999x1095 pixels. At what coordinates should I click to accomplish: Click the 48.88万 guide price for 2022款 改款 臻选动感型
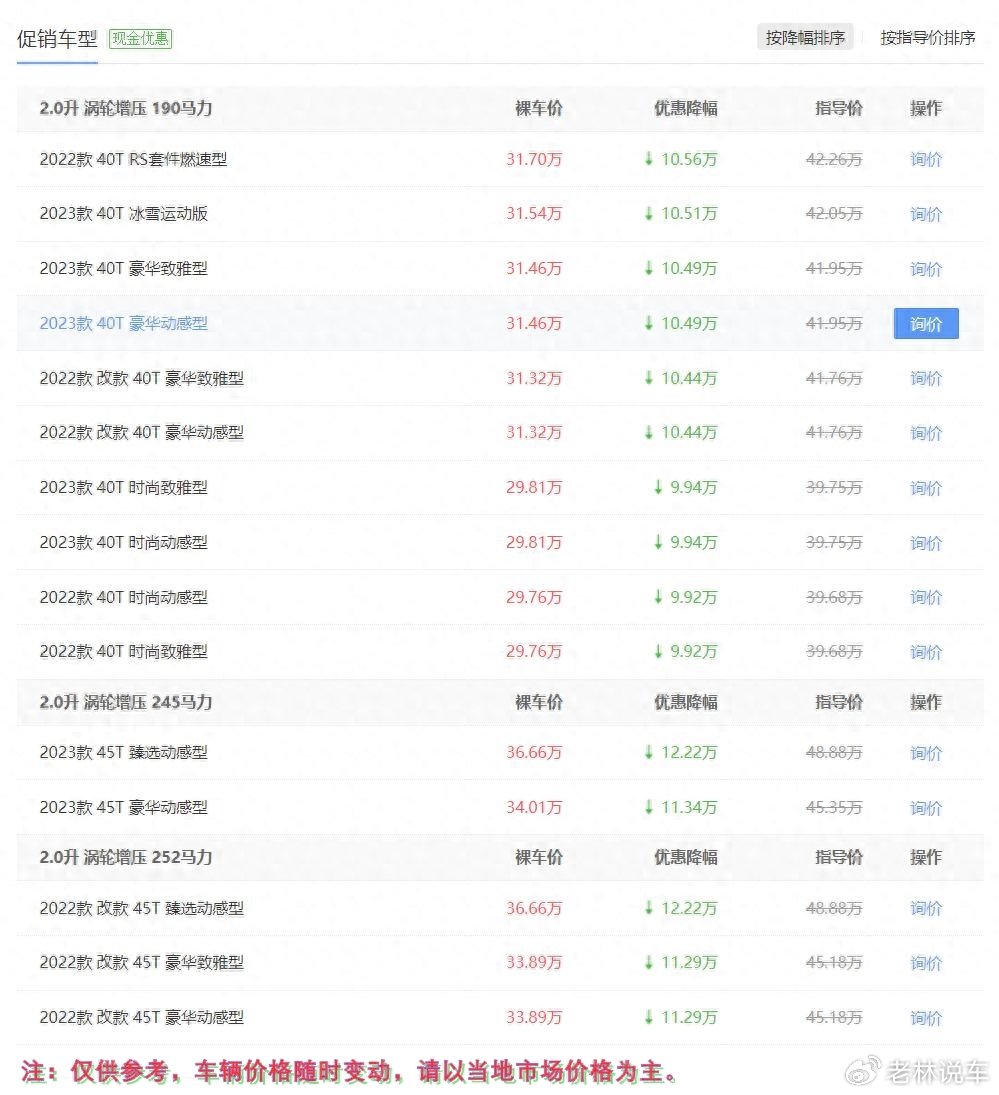tap(834, 908)
